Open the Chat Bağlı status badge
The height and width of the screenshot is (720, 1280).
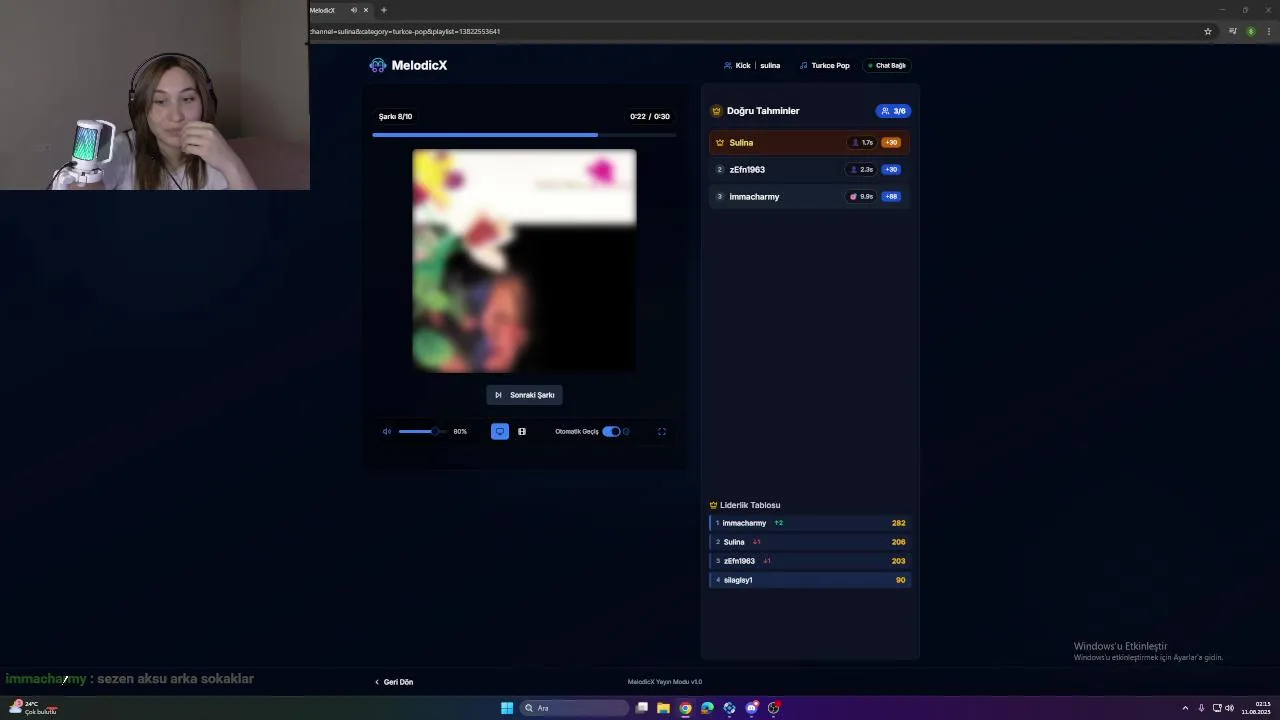click(887, 66)
